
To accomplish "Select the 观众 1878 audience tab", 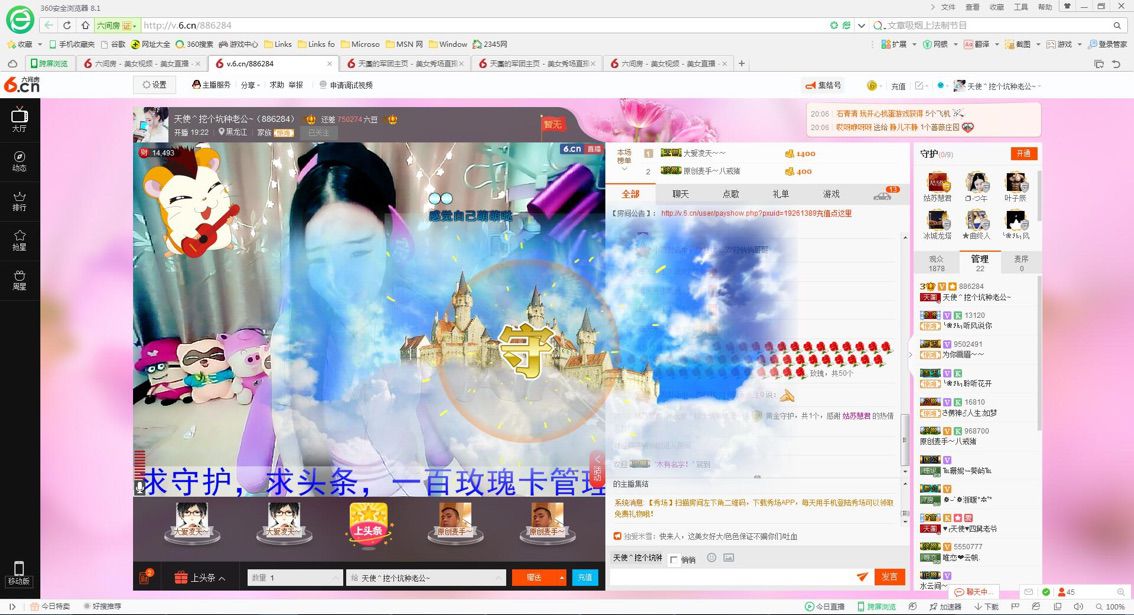I will pyautogui.click(x=937, y=263).
